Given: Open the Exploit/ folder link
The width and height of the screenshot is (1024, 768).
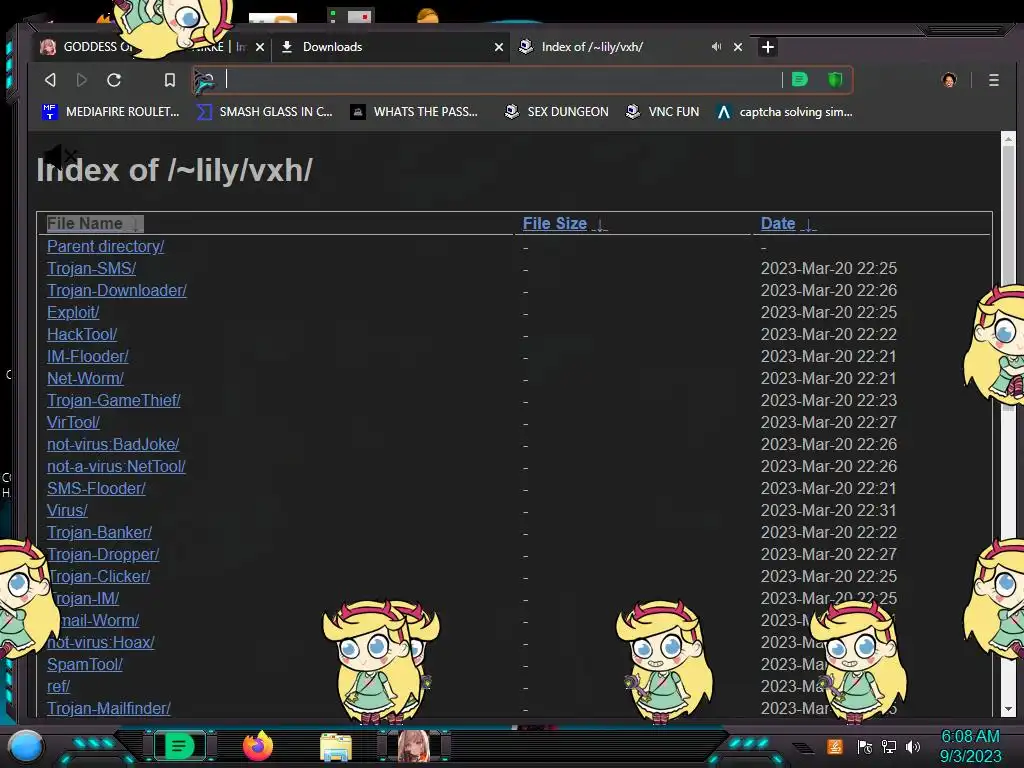Looking at the screenshot, I should click(73, 312).
